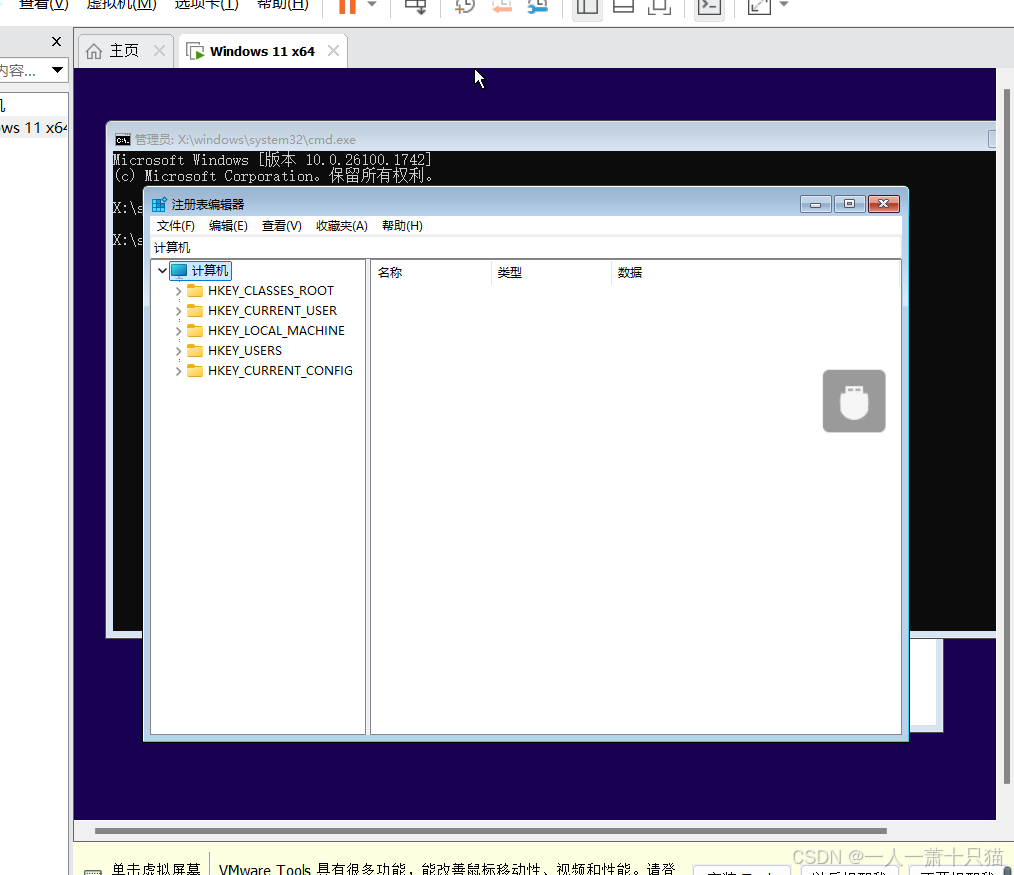Click the VM running icon on Windows 11 tab
The width and height of the screenshot is (1014, 875).
(195, 51)
